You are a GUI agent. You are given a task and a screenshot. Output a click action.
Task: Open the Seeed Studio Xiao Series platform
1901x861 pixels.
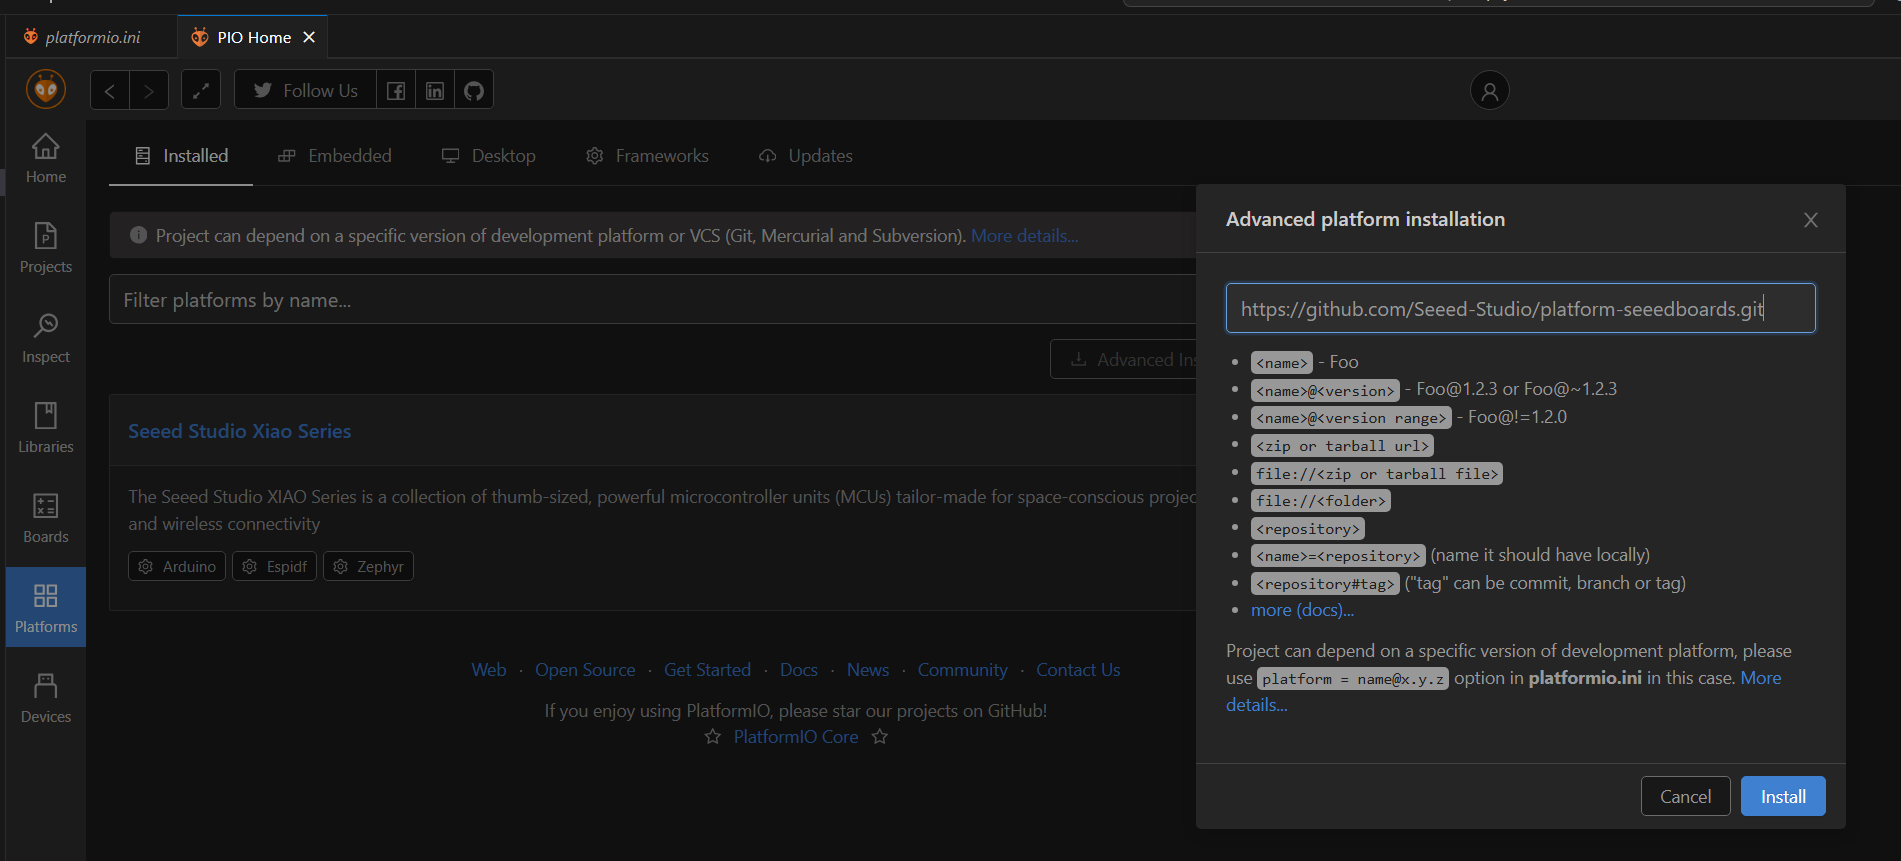[x=240, y=431]
